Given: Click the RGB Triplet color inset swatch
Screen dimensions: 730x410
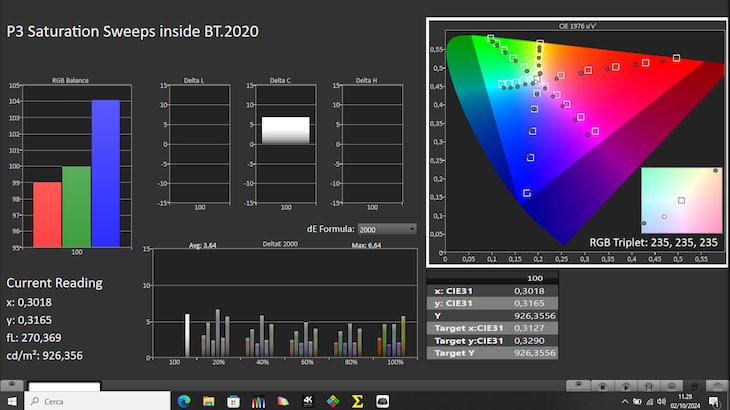Looking at the screenshot, I should point(680,200).
